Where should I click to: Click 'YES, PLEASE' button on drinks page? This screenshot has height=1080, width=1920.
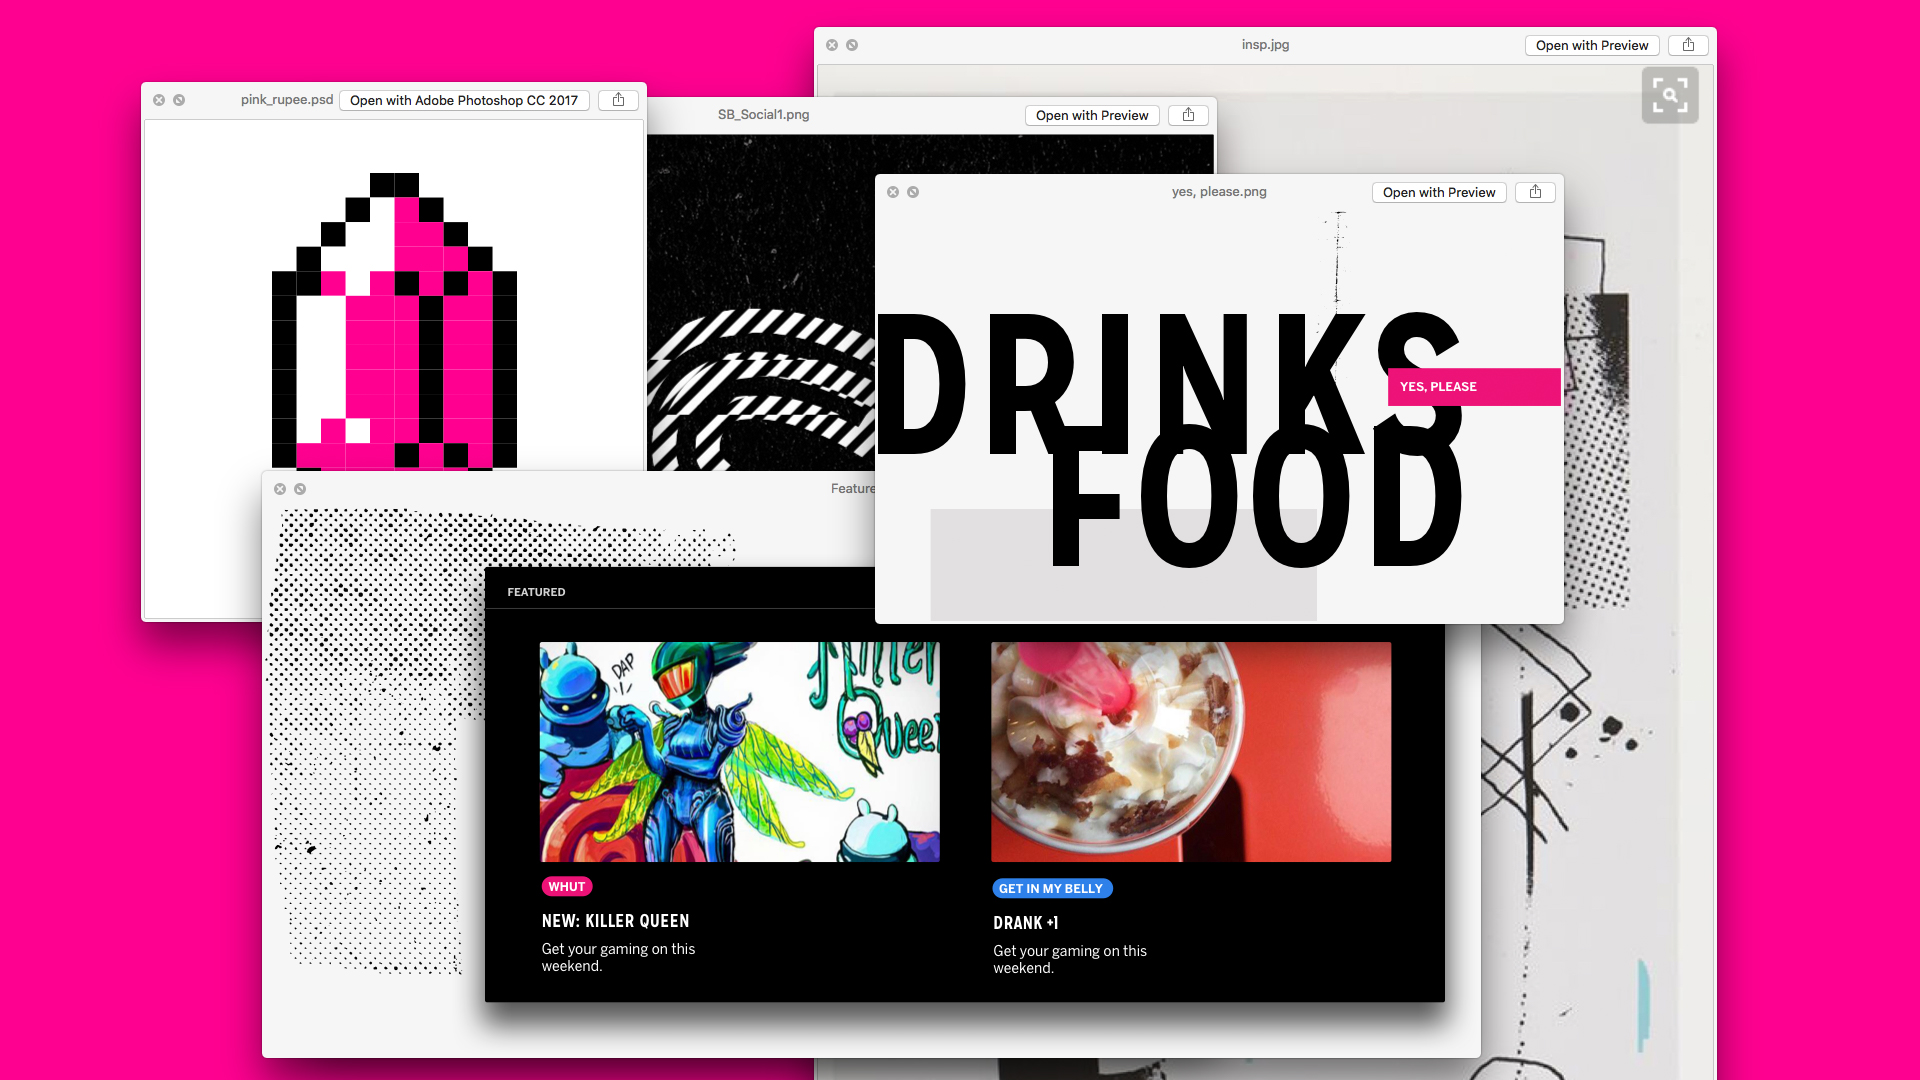tap(1470, 386)
